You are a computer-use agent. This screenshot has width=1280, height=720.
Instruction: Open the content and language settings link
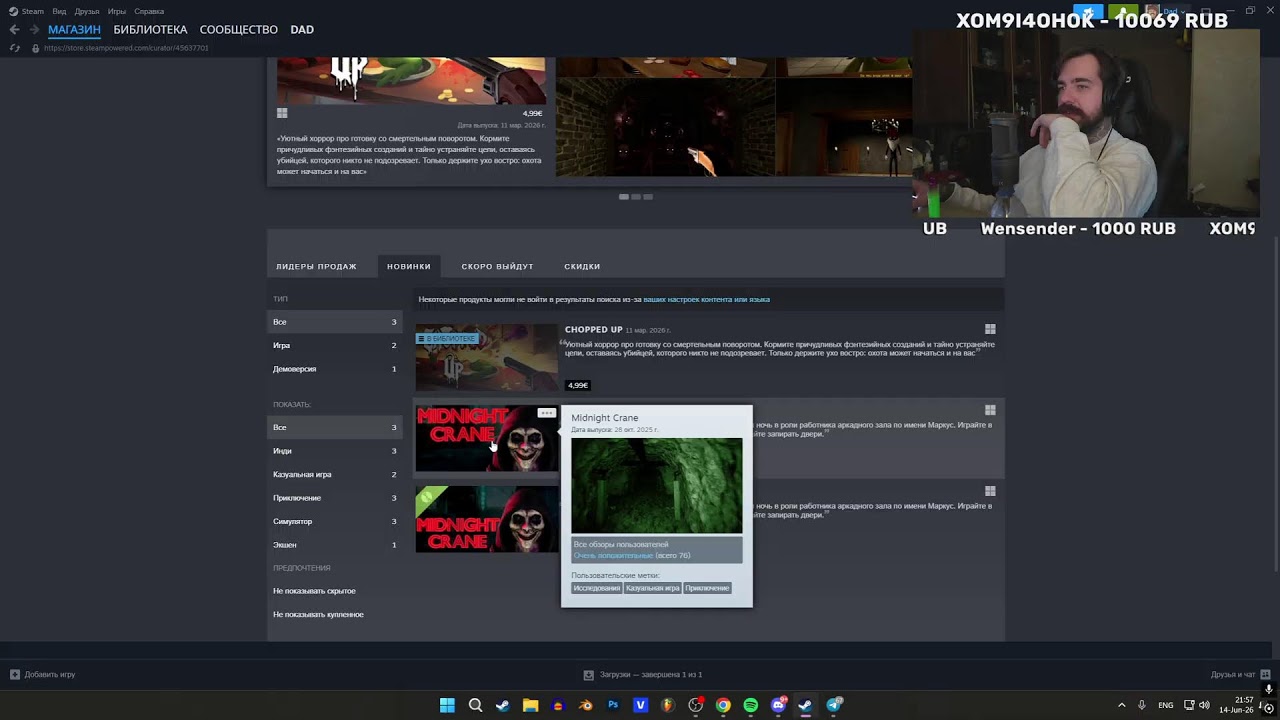706,299
